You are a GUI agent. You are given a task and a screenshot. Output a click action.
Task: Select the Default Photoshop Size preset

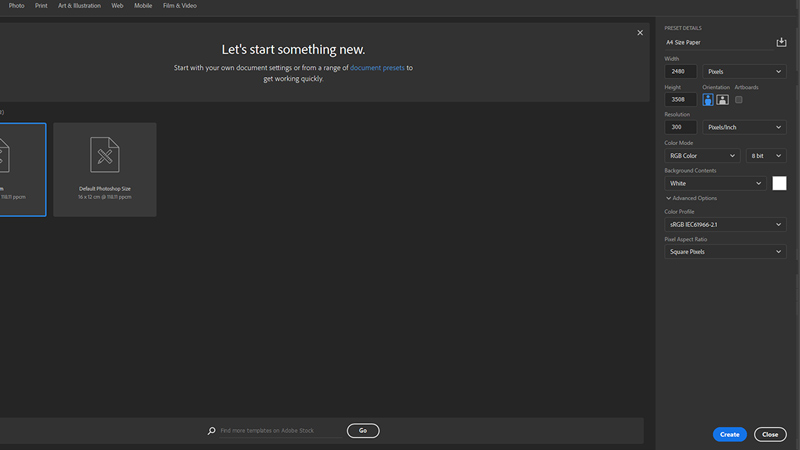click(105, 169)
